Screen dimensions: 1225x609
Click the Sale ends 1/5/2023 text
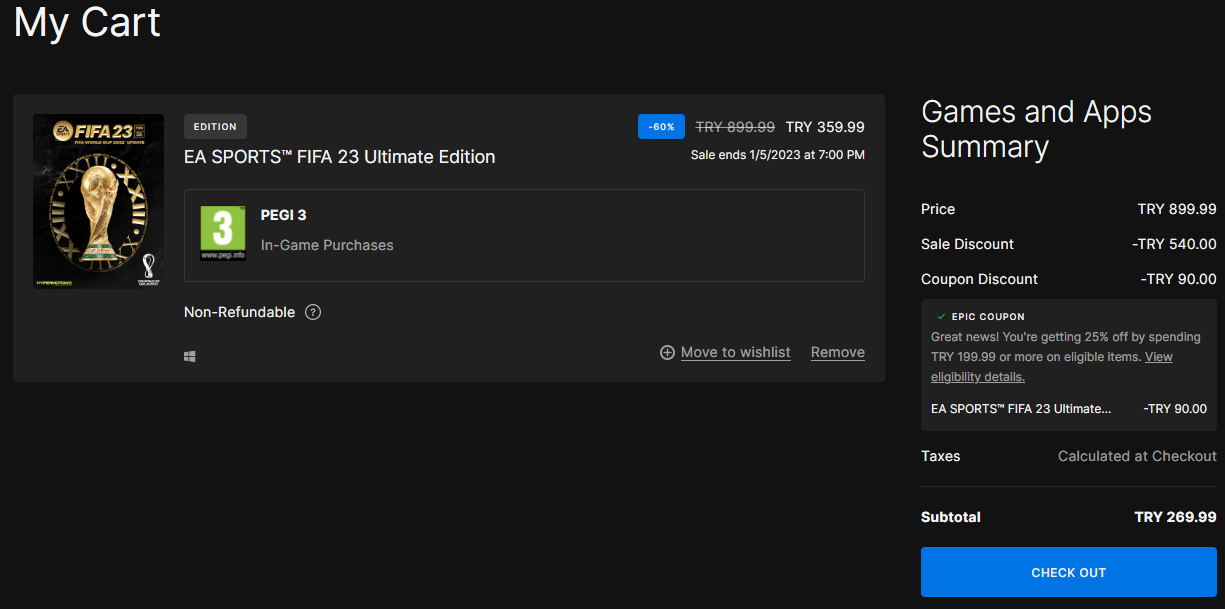(x=778, y=155)
